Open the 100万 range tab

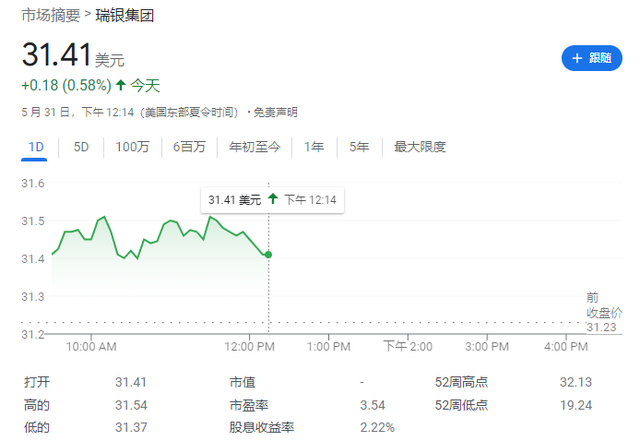point(132,147)
